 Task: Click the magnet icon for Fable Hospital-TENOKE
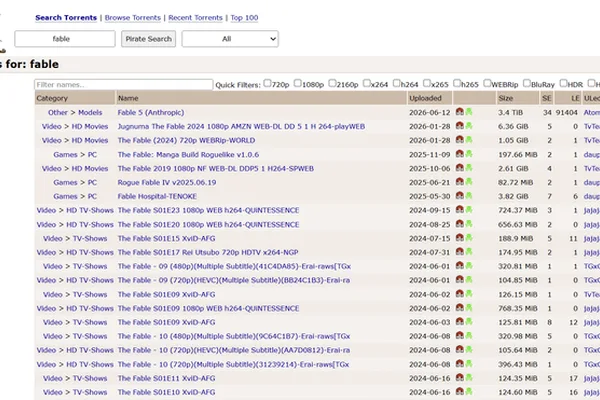coord(460,196)
